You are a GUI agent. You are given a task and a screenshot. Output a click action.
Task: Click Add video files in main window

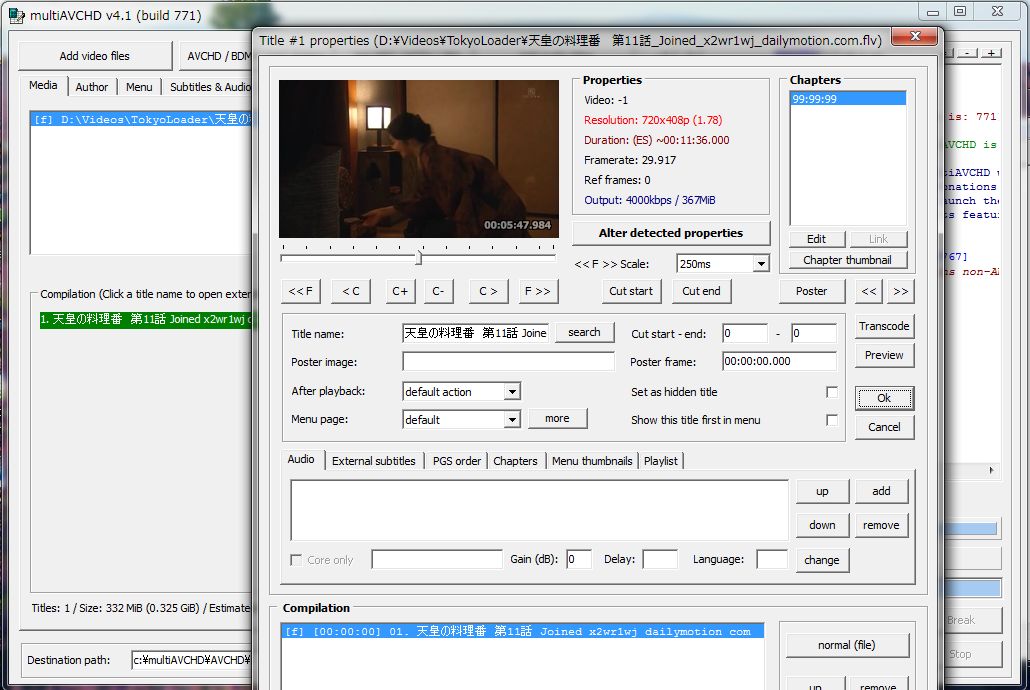pyautogui.click(x=95, y=57)
